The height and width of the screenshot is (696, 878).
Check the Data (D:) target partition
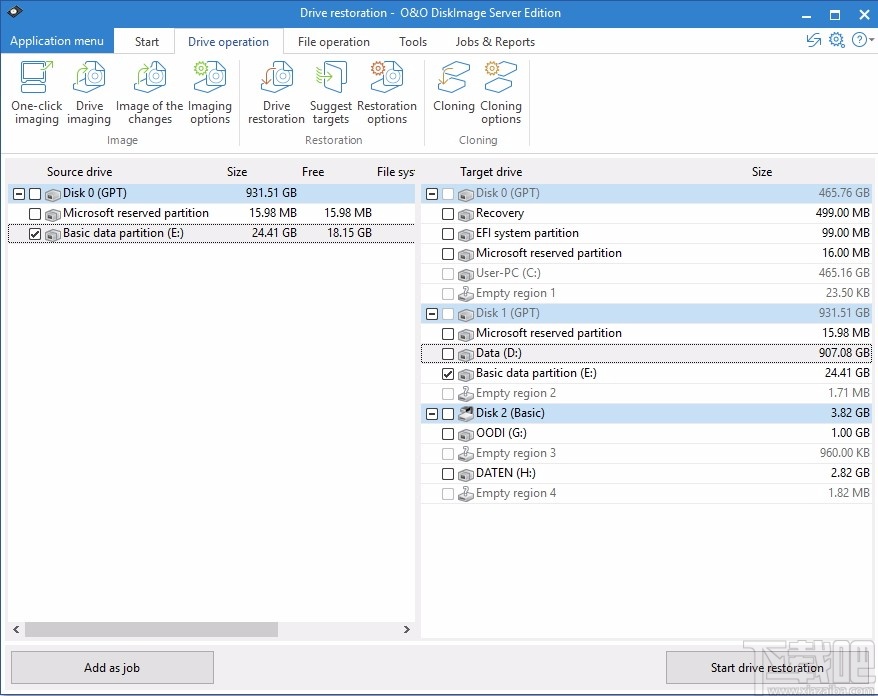pyautogui.click(x=446, y=353)
